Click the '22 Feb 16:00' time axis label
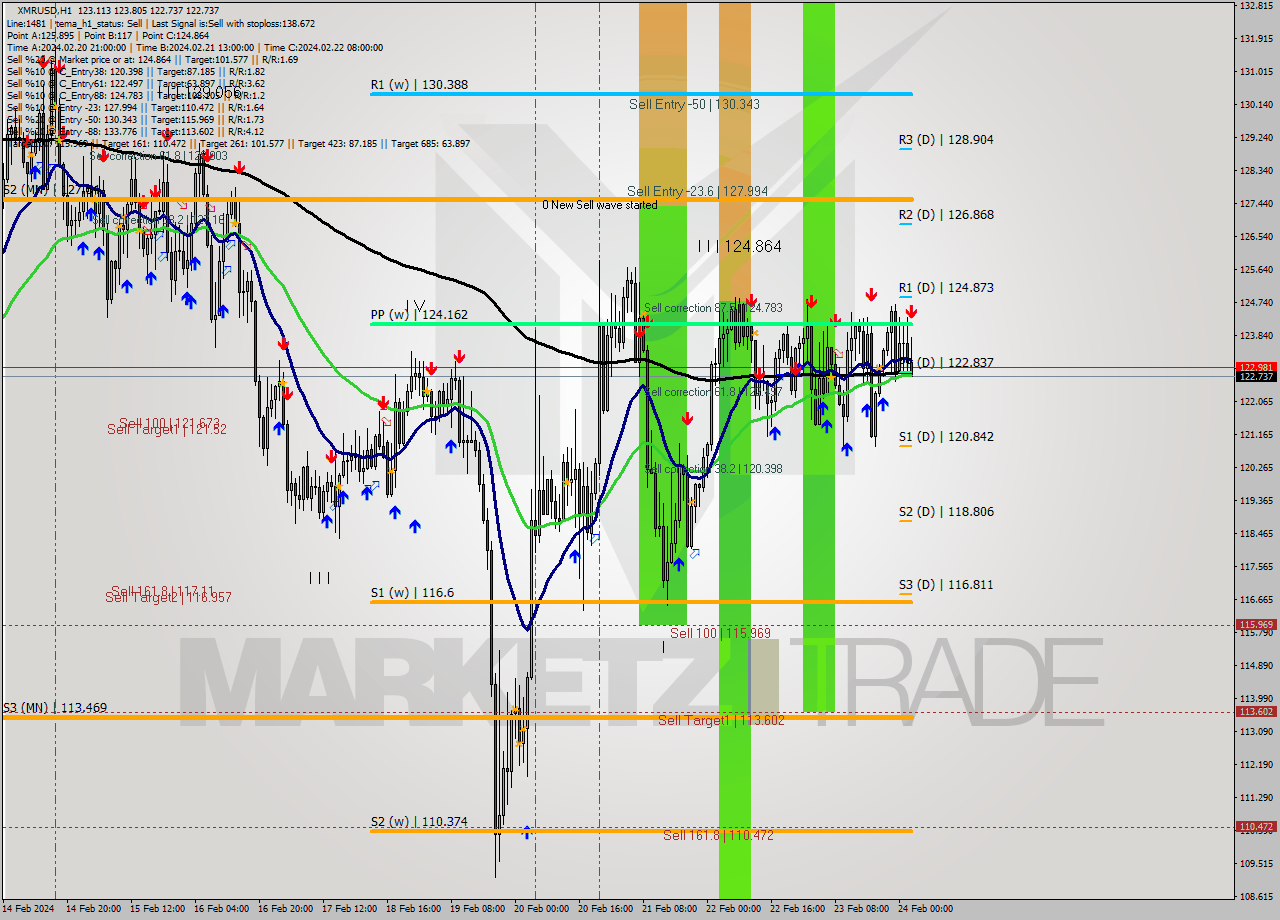Viewport: 1280px width, 920px height. pos(798,910)
